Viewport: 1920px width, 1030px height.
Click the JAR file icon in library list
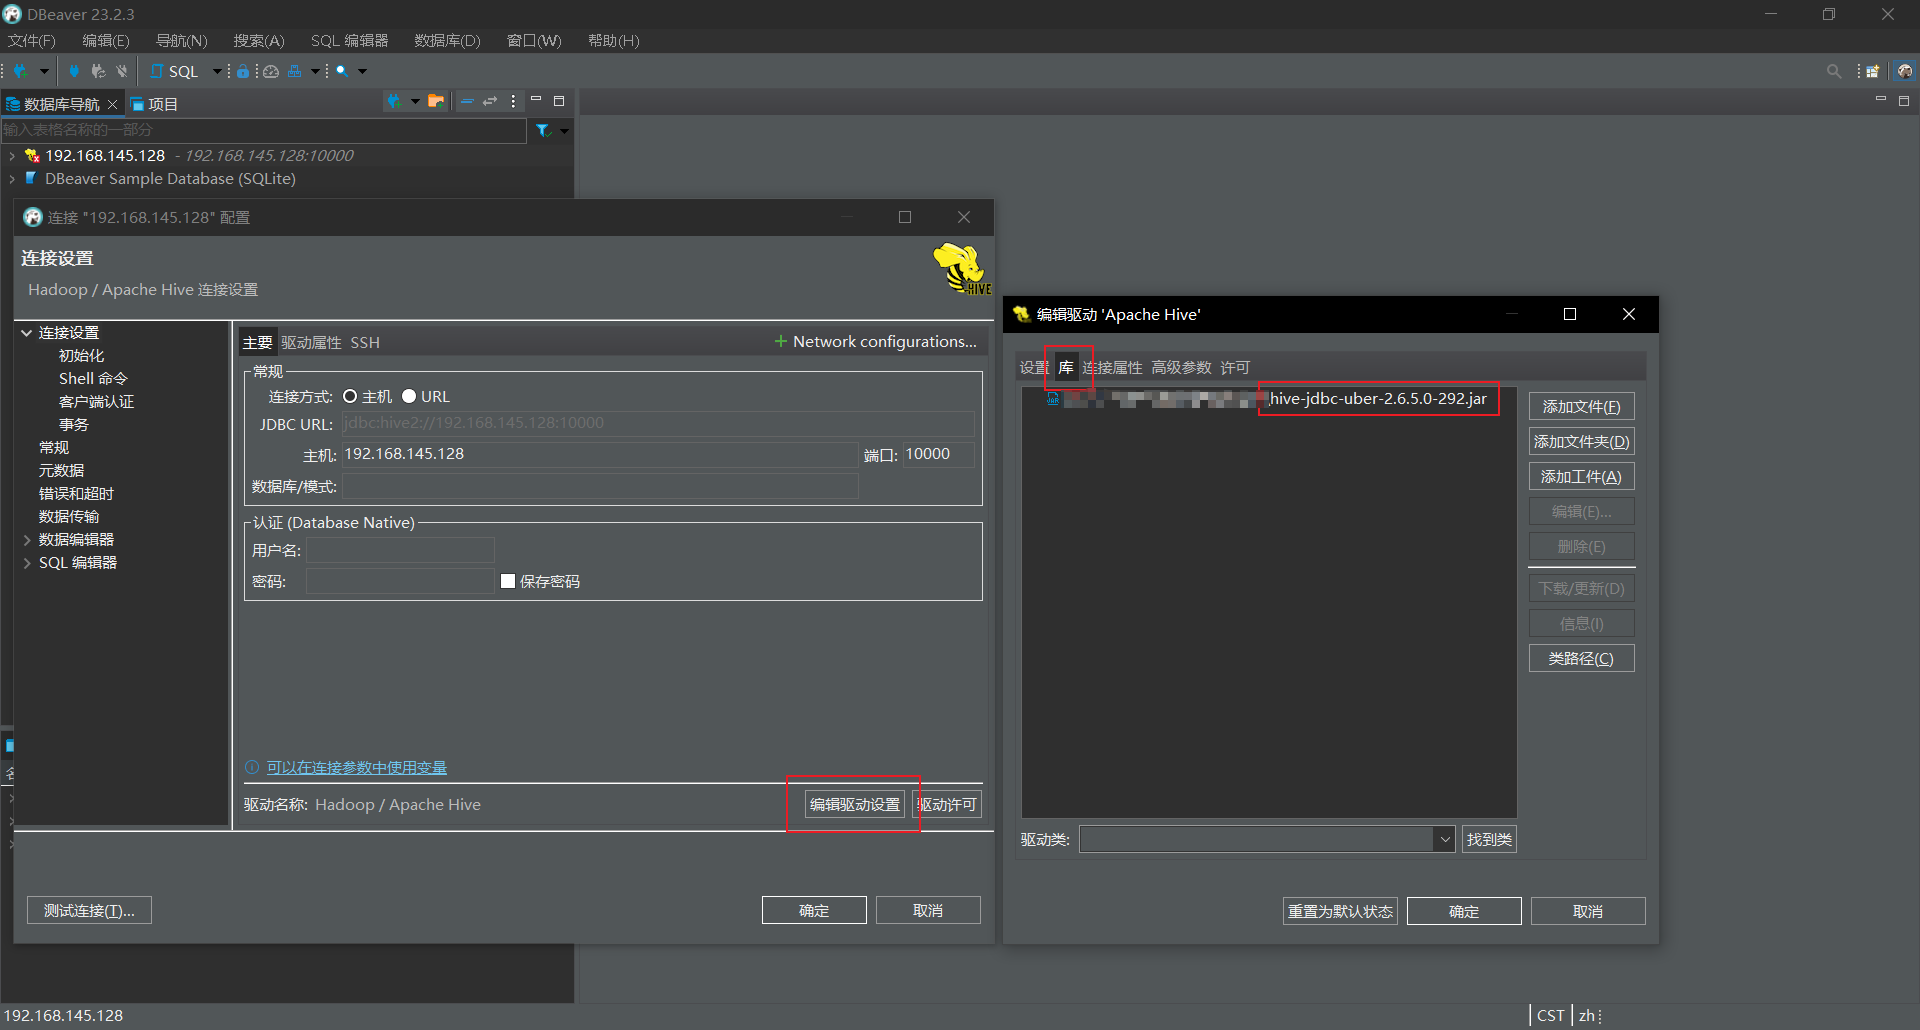tap(1053, 399)
